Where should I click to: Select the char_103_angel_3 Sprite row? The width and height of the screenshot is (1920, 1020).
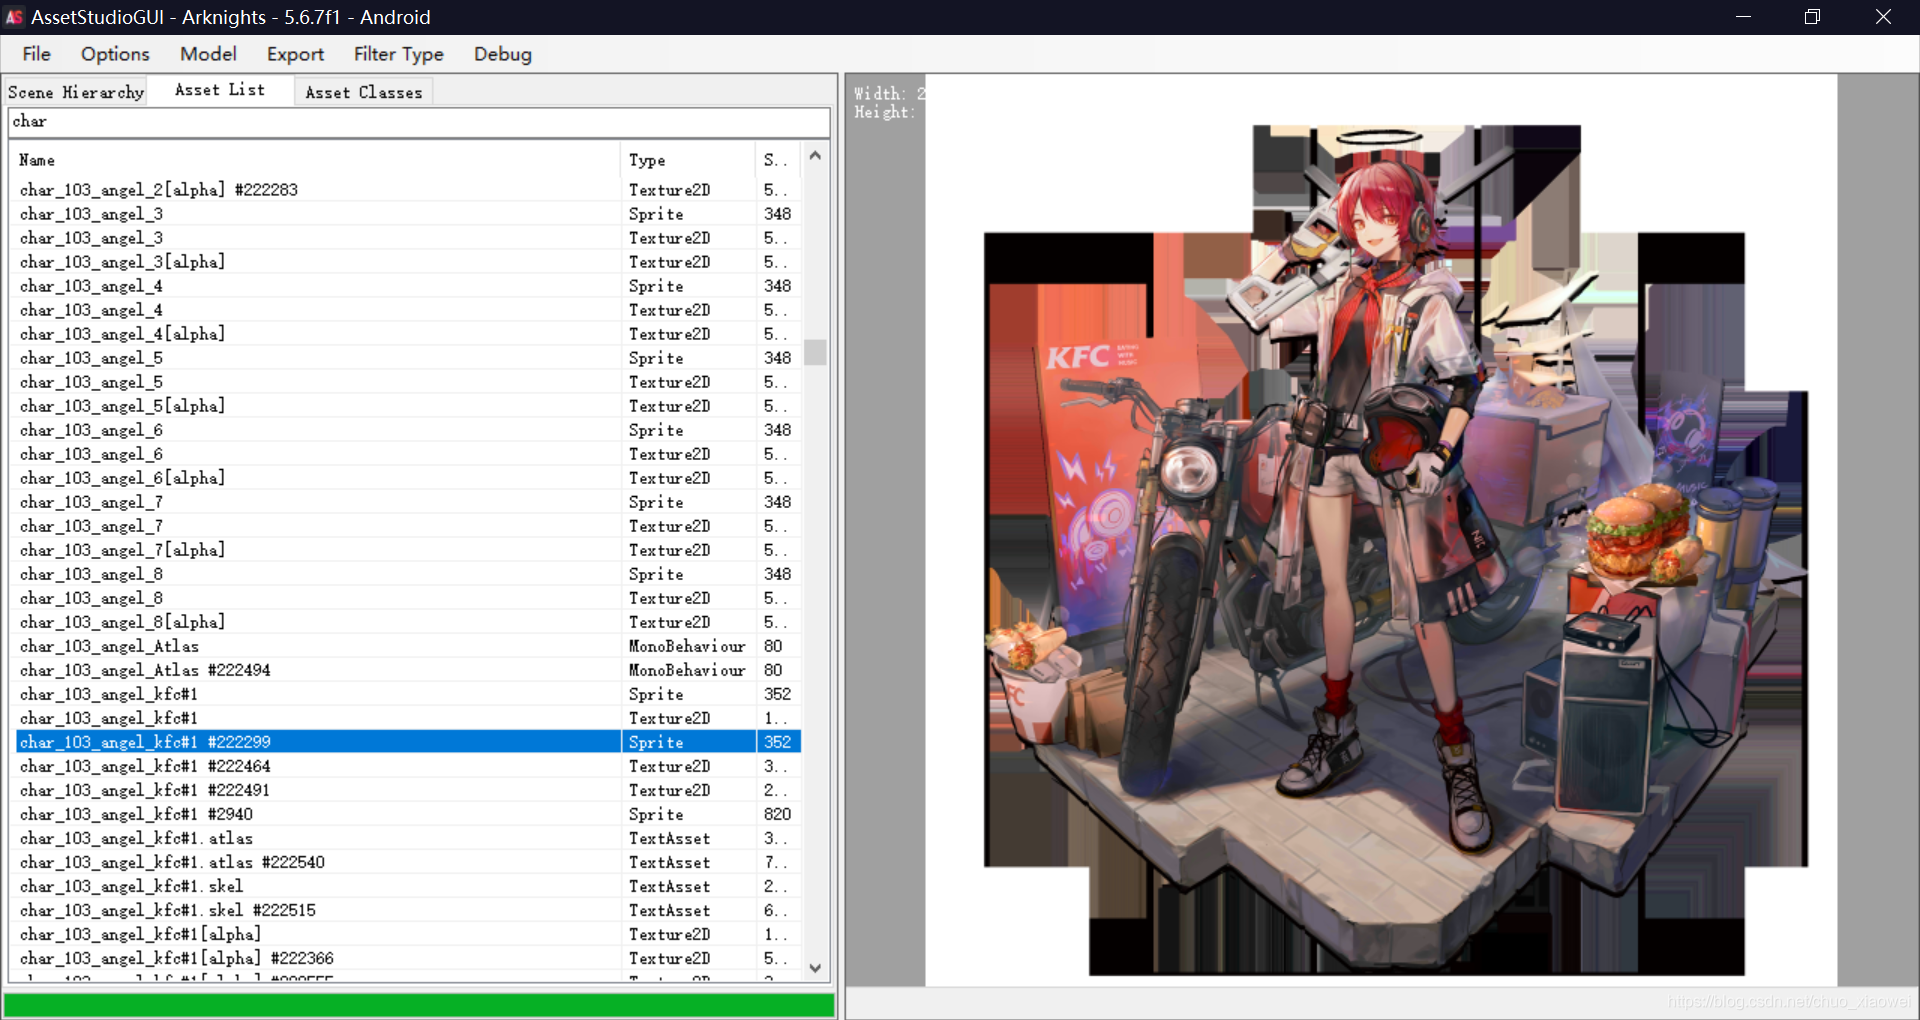point(409,214)
